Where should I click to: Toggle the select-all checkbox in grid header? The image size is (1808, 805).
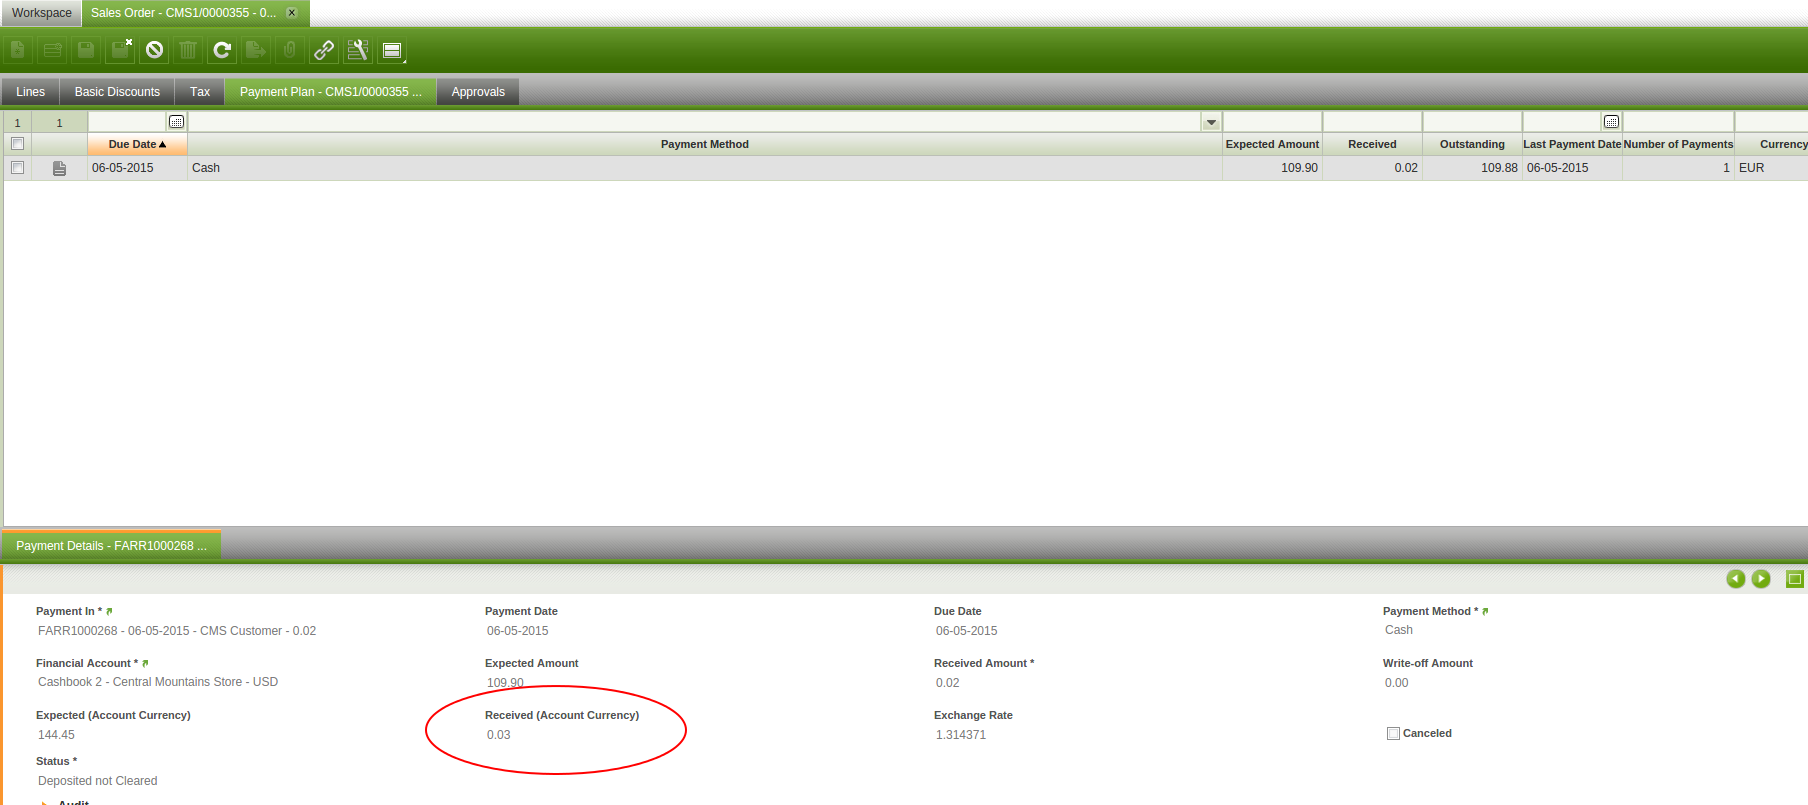[x=17, y=144]
